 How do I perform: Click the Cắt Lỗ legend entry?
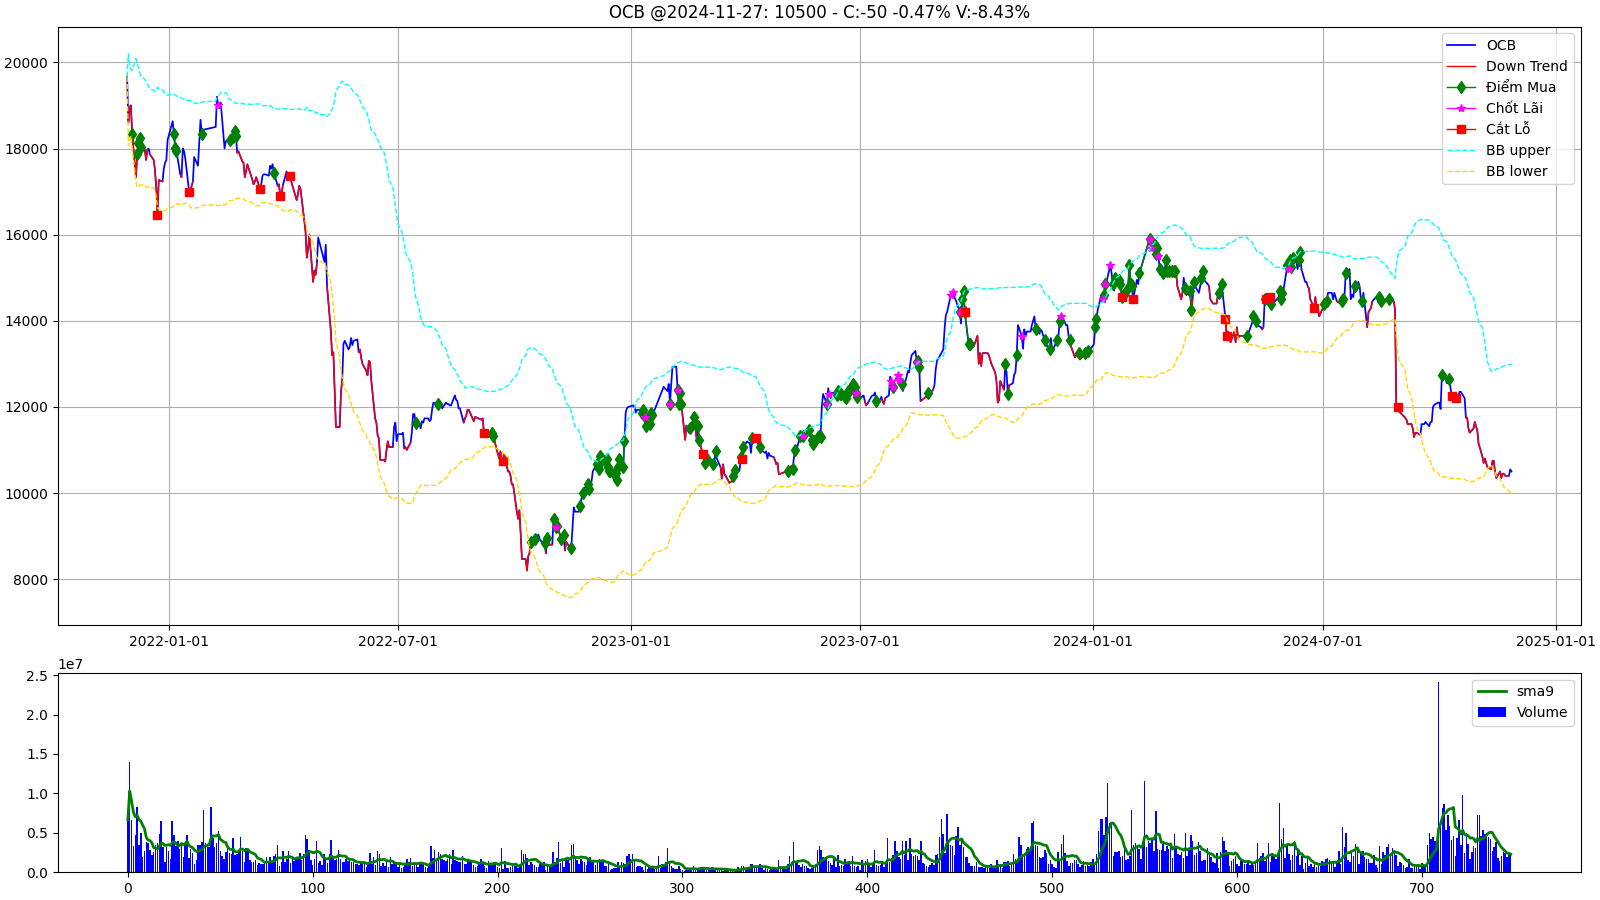1488,129
